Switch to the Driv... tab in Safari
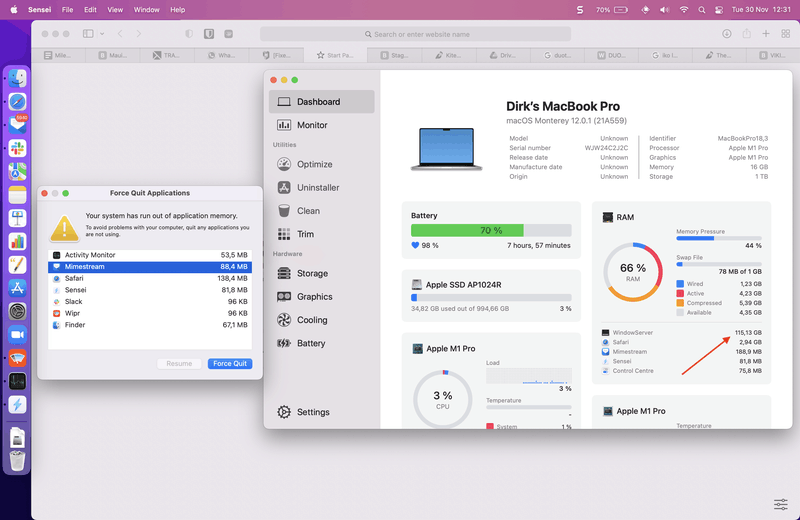Image resolution: width=800 pixels, height=520 pixels. coord(503,55)
